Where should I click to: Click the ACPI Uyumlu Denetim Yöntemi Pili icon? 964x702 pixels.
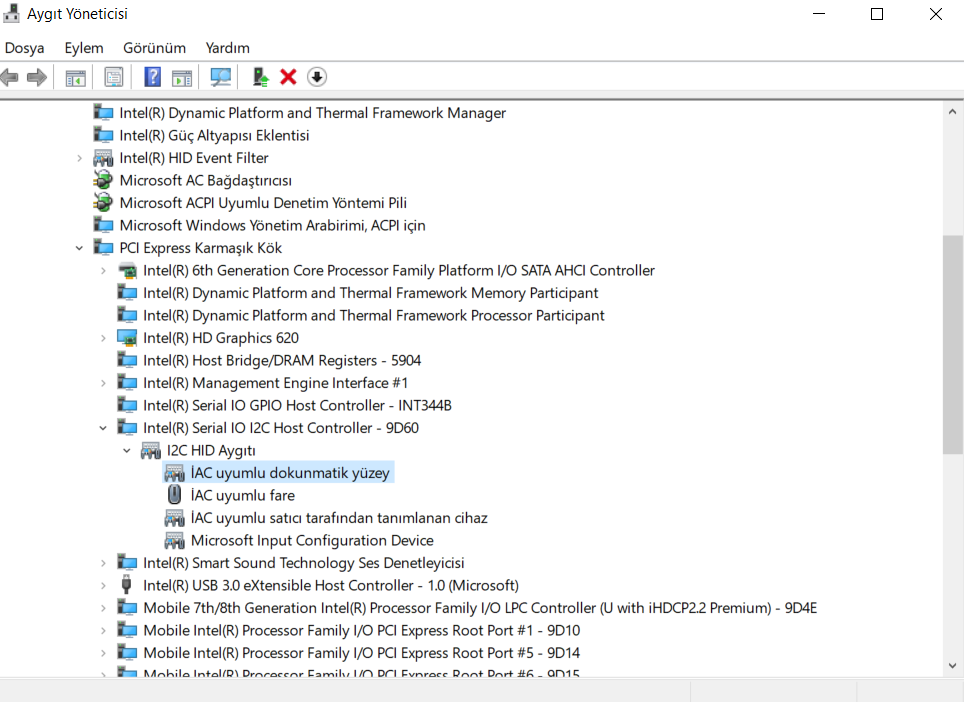tap(103, 202)
